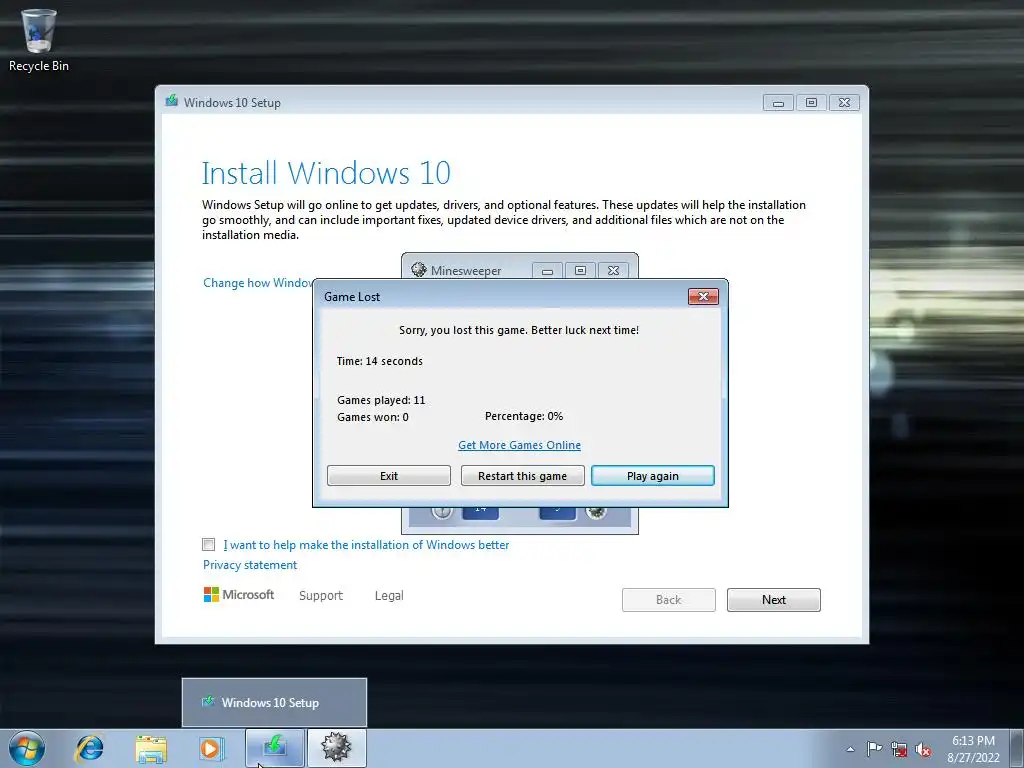
Task: Click the Minesweeper title bar mine icon
Action: (419, 270)
